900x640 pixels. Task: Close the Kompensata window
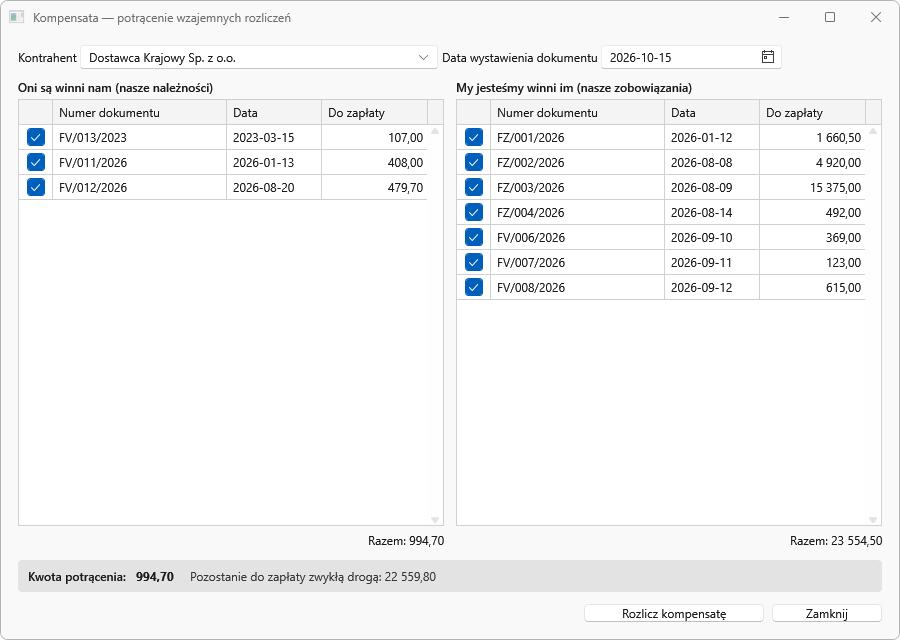coord(876,17)
